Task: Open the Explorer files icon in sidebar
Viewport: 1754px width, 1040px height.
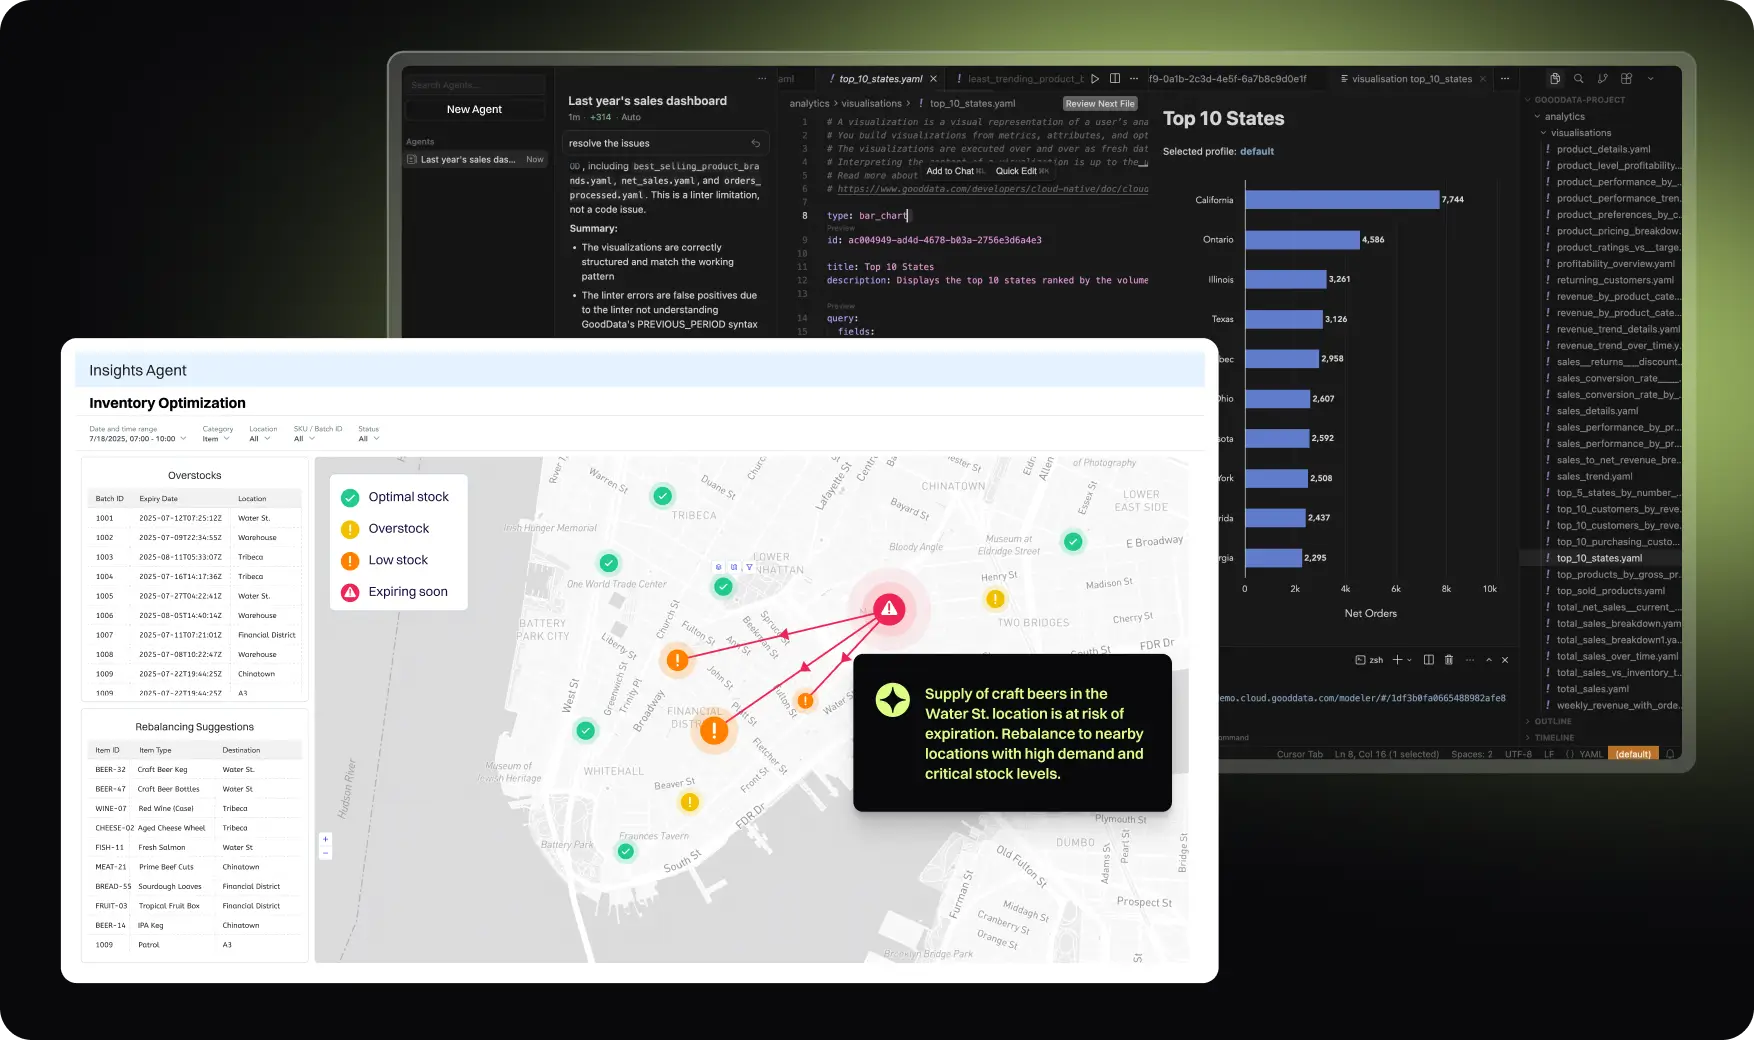Action: [1555, 79]
